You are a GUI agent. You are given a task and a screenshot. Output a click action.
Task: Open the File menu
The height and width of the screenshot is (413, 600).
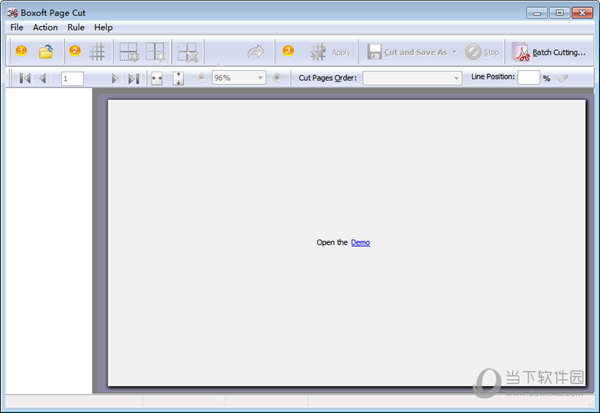tap(16, 28)
